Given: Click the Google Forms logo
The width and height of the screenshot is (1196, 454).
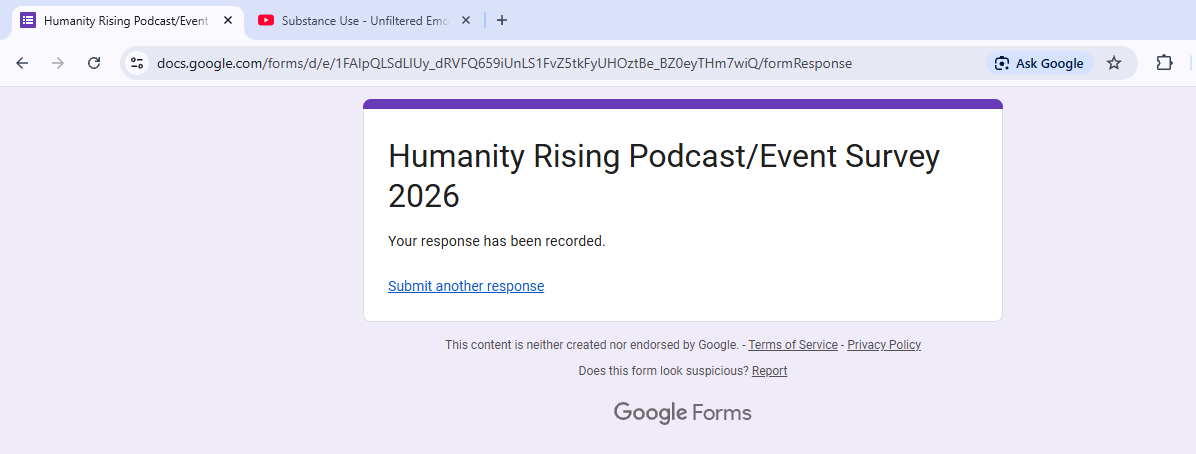Looking at the screenshot, I should [x=682, y=412].
